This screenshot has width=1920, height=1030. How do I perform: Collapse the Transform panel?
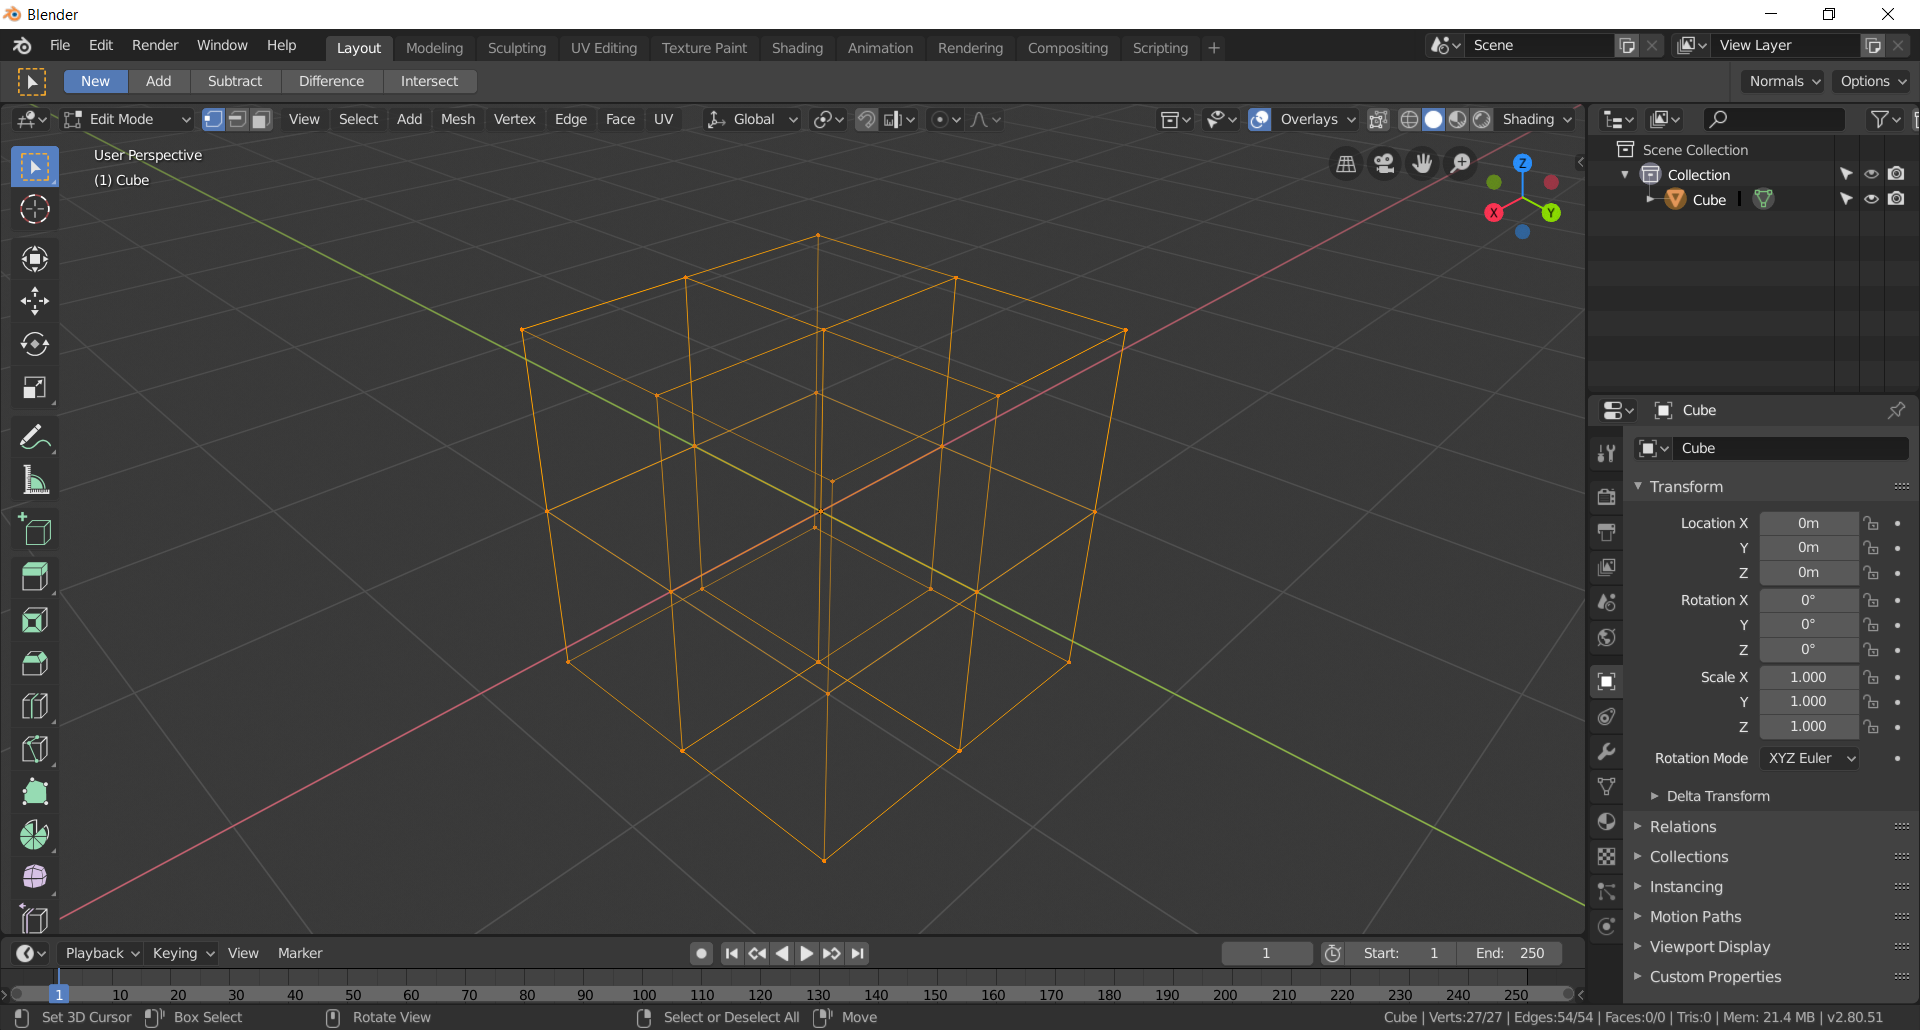(1686, 487)
